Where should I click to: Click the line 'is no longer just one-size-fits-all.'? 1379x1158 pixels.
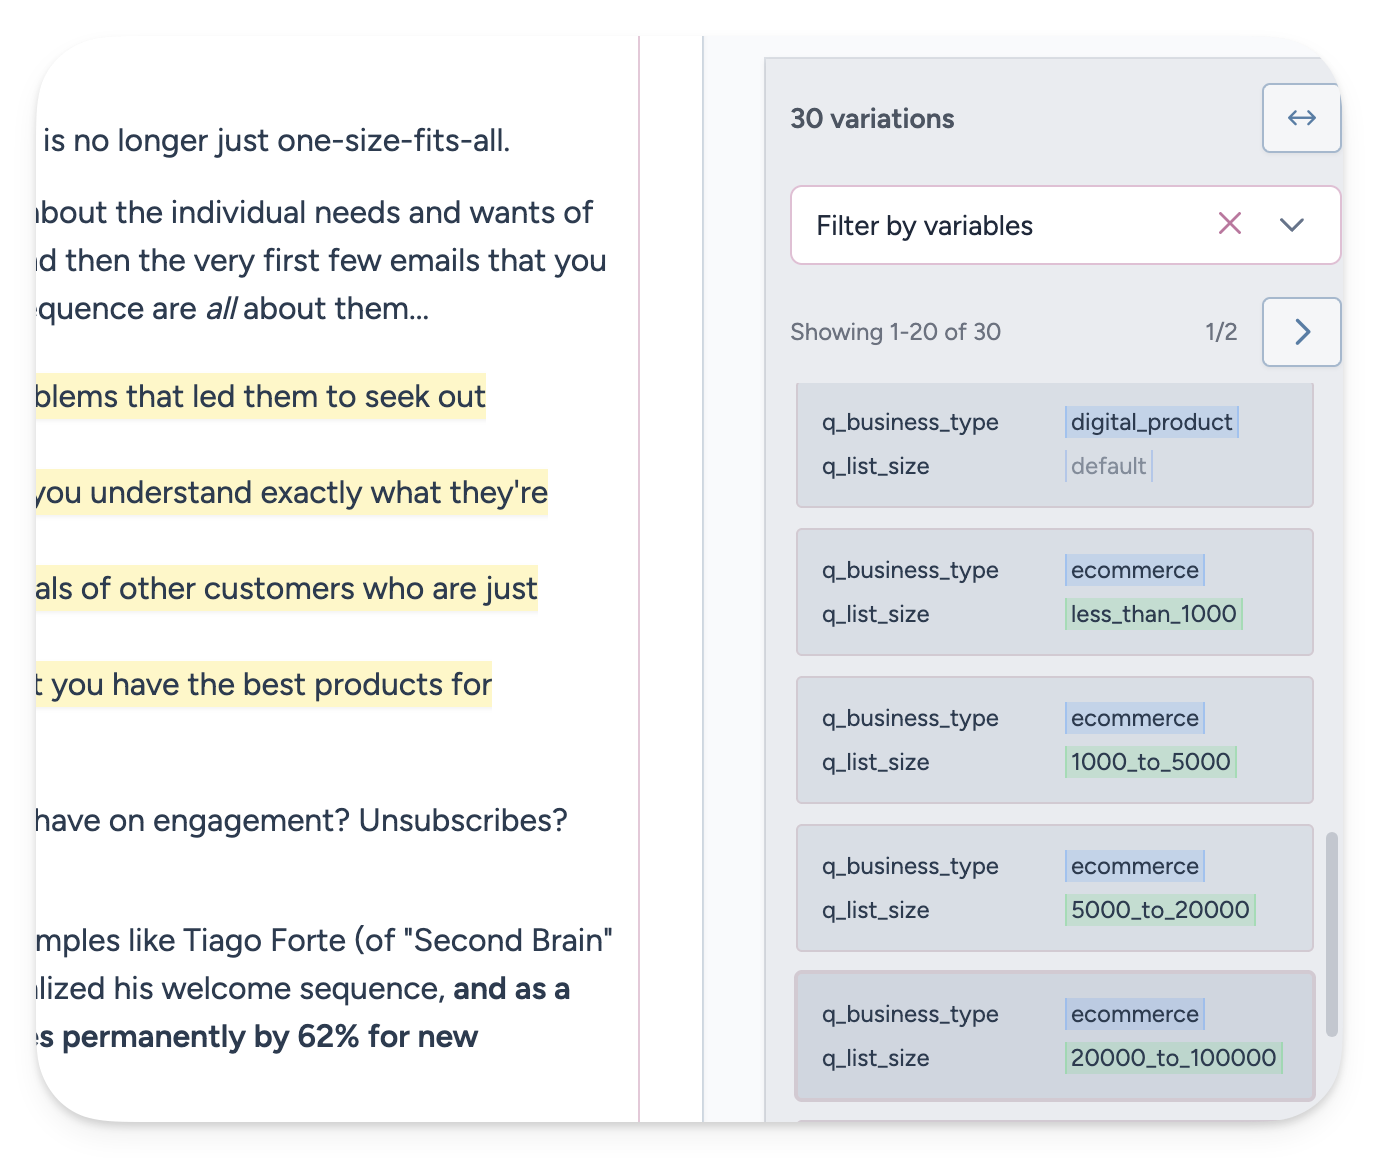(x=276, y=141)
